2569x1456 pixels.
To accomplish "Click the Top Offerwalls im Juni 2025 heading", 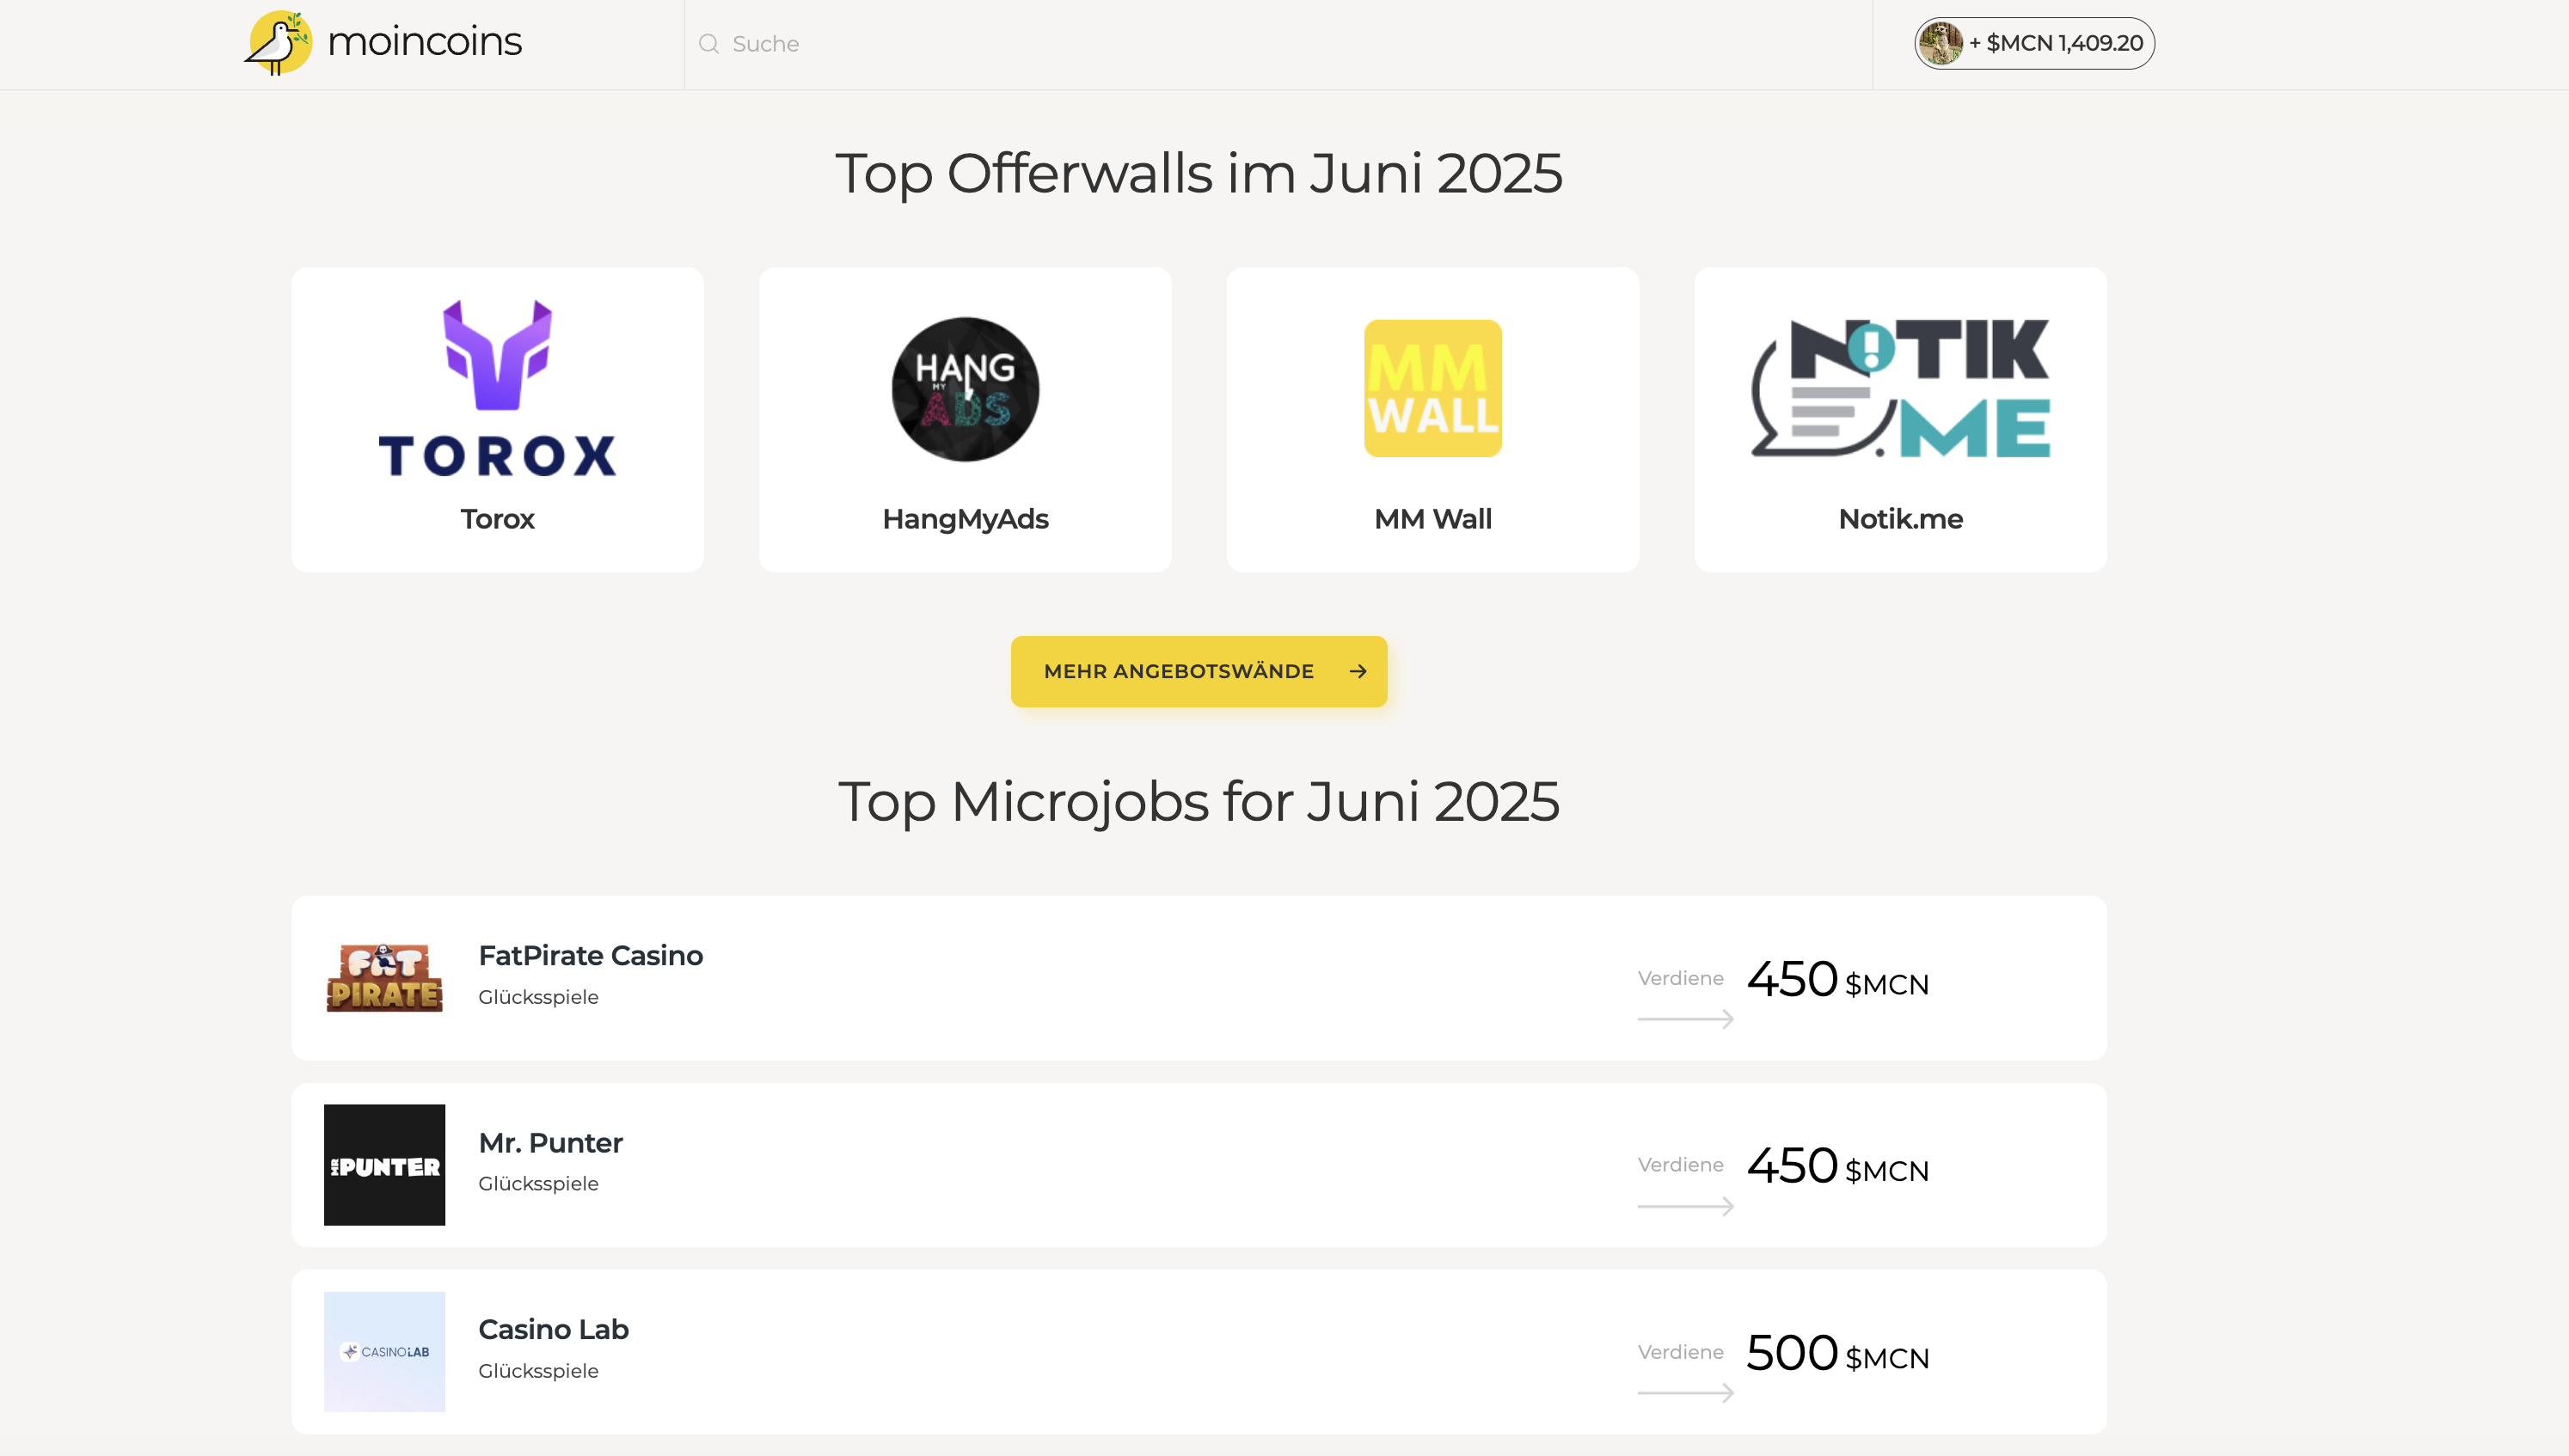I will [1198, 173].
